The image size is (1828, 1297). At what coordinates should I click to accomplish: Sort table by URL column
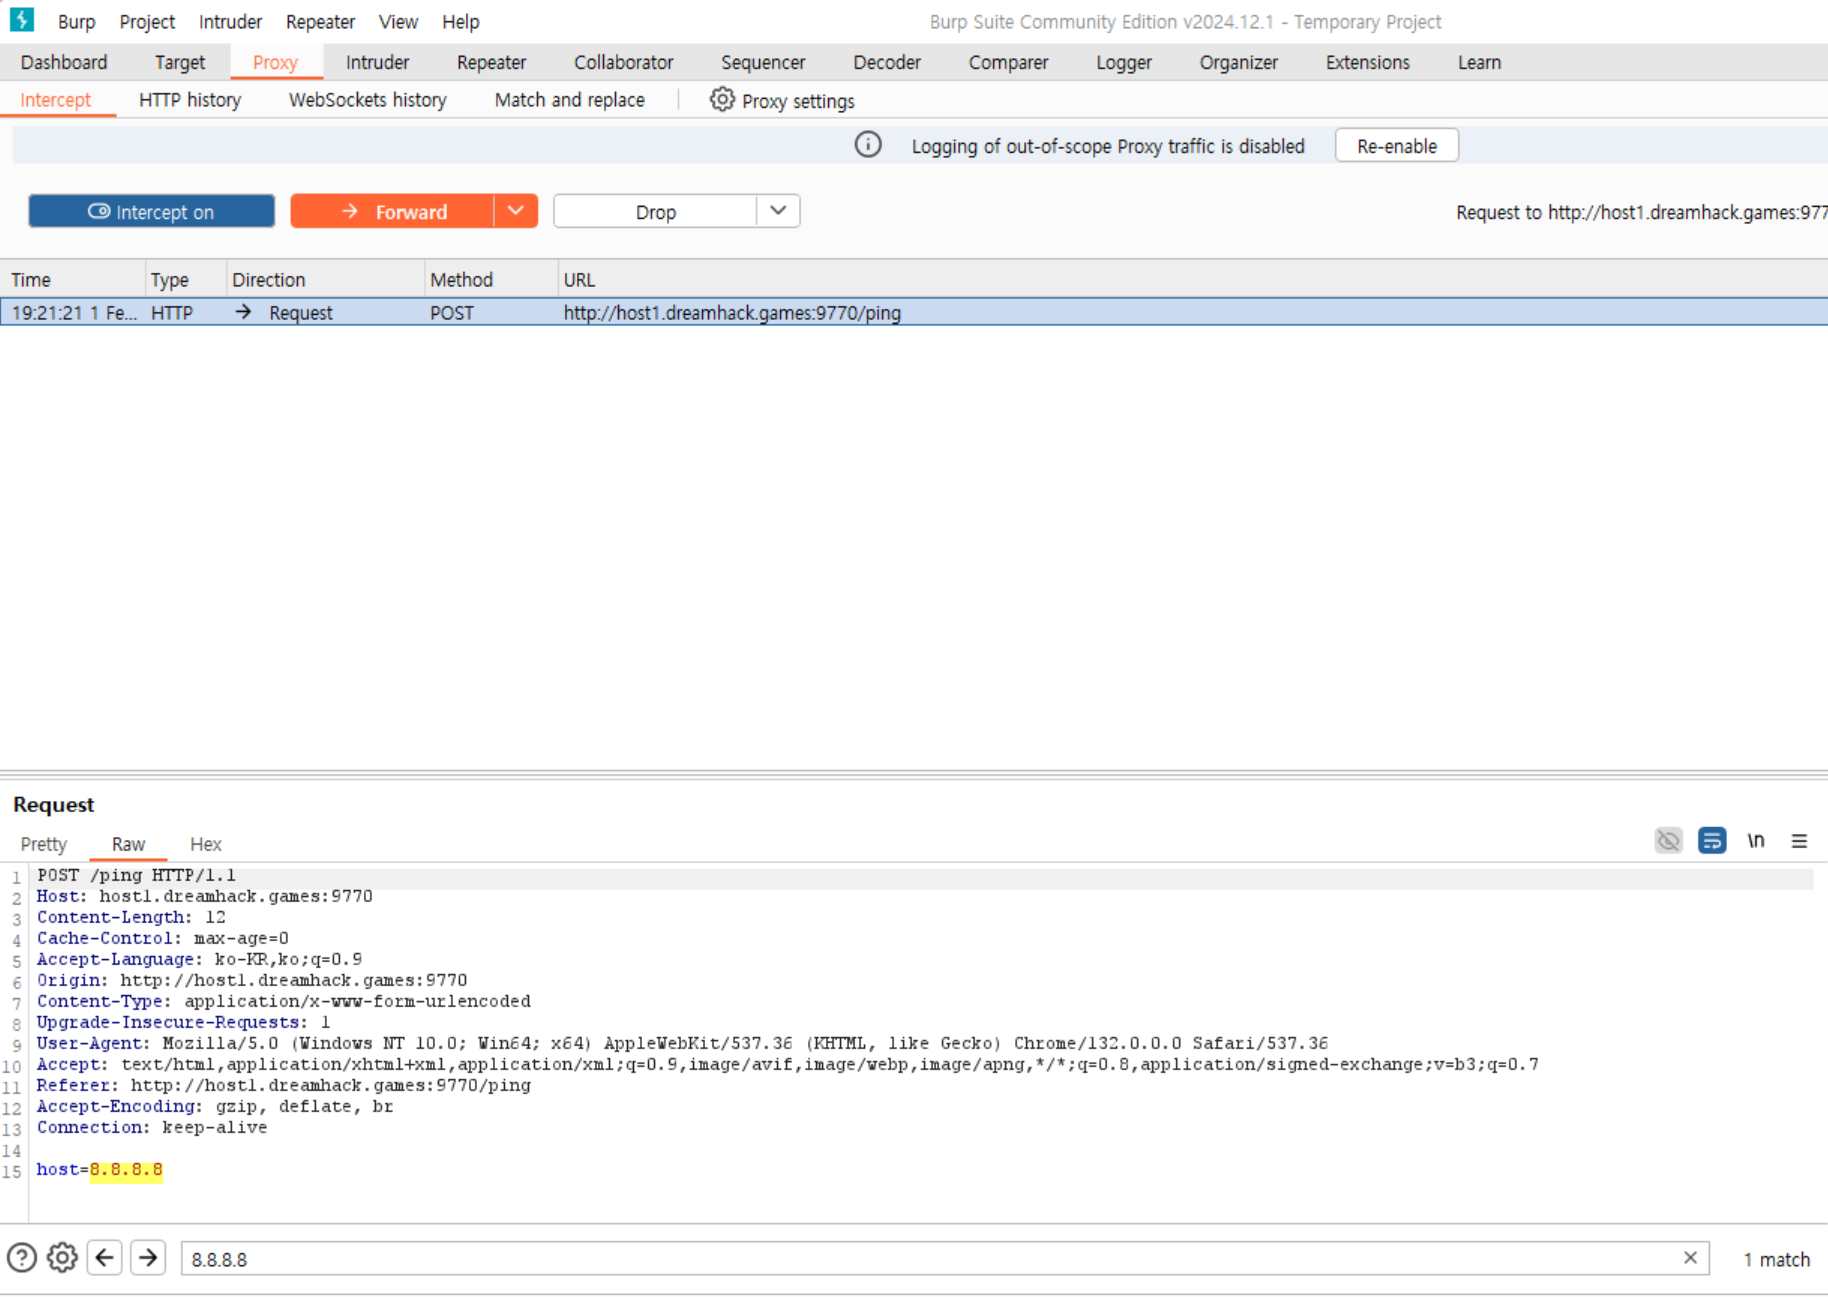click(x=1193, y=280)
